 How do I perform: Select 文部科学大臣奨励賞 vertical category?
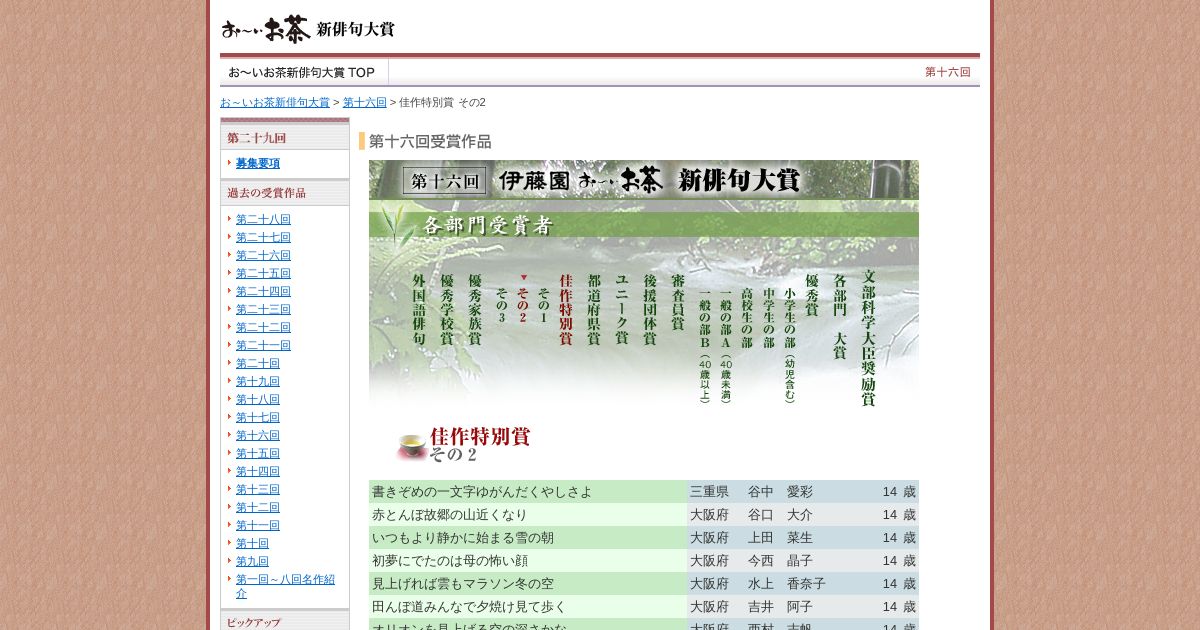[x=868, y=337]
